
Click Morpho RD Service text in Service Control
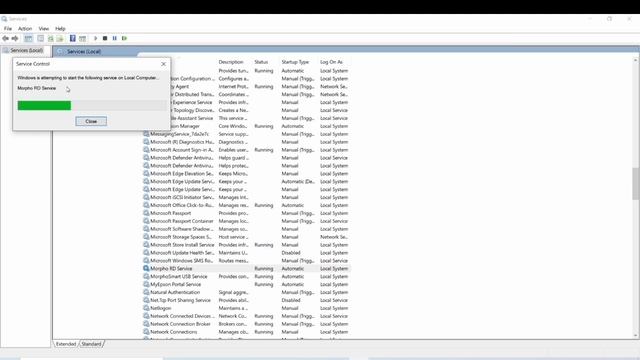pos(37,88)
